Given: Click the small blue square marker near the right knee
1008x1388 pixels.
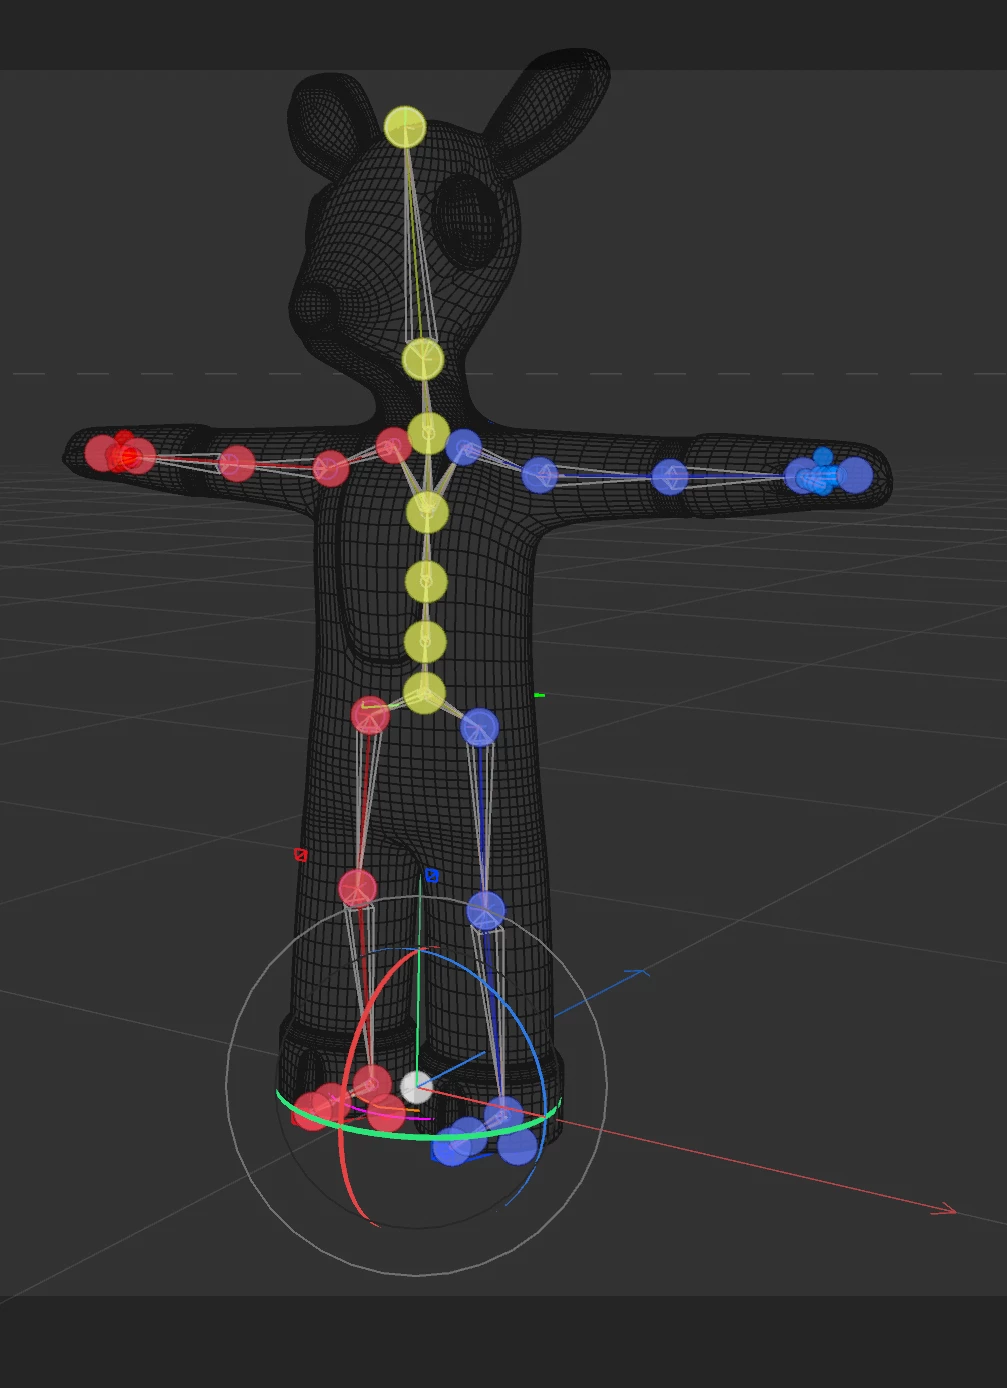Looking at the screenshot, I should (432, 874).
